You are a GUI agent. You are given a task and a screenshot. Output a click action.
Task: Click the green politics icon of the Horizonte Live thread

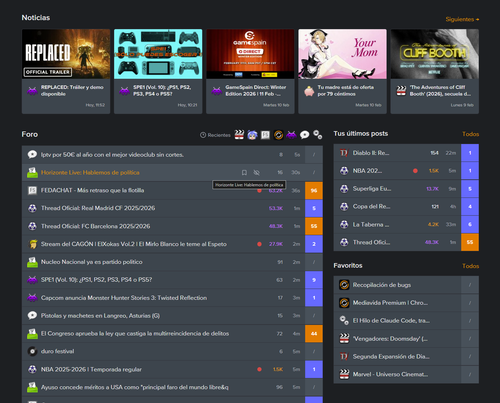(x=32, y=172)
